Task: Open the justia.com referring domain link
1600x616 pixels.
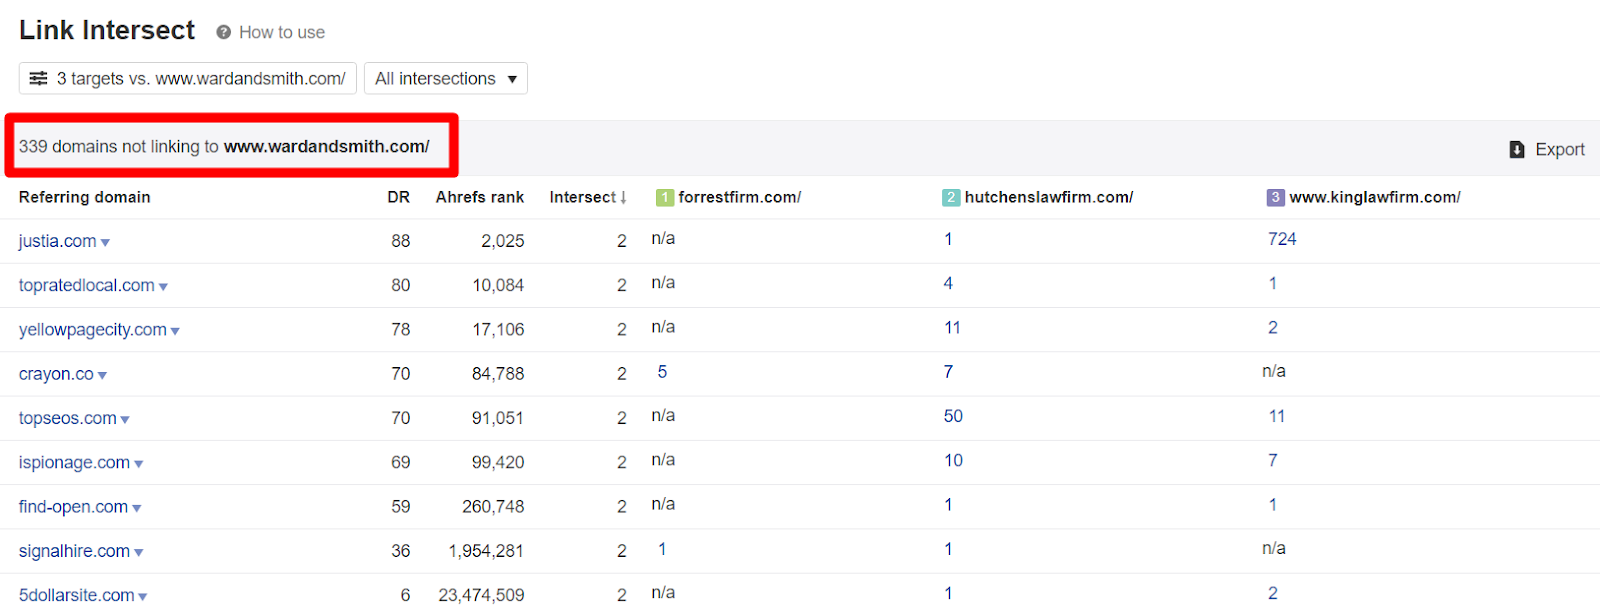Action: [x=58, y=241]
